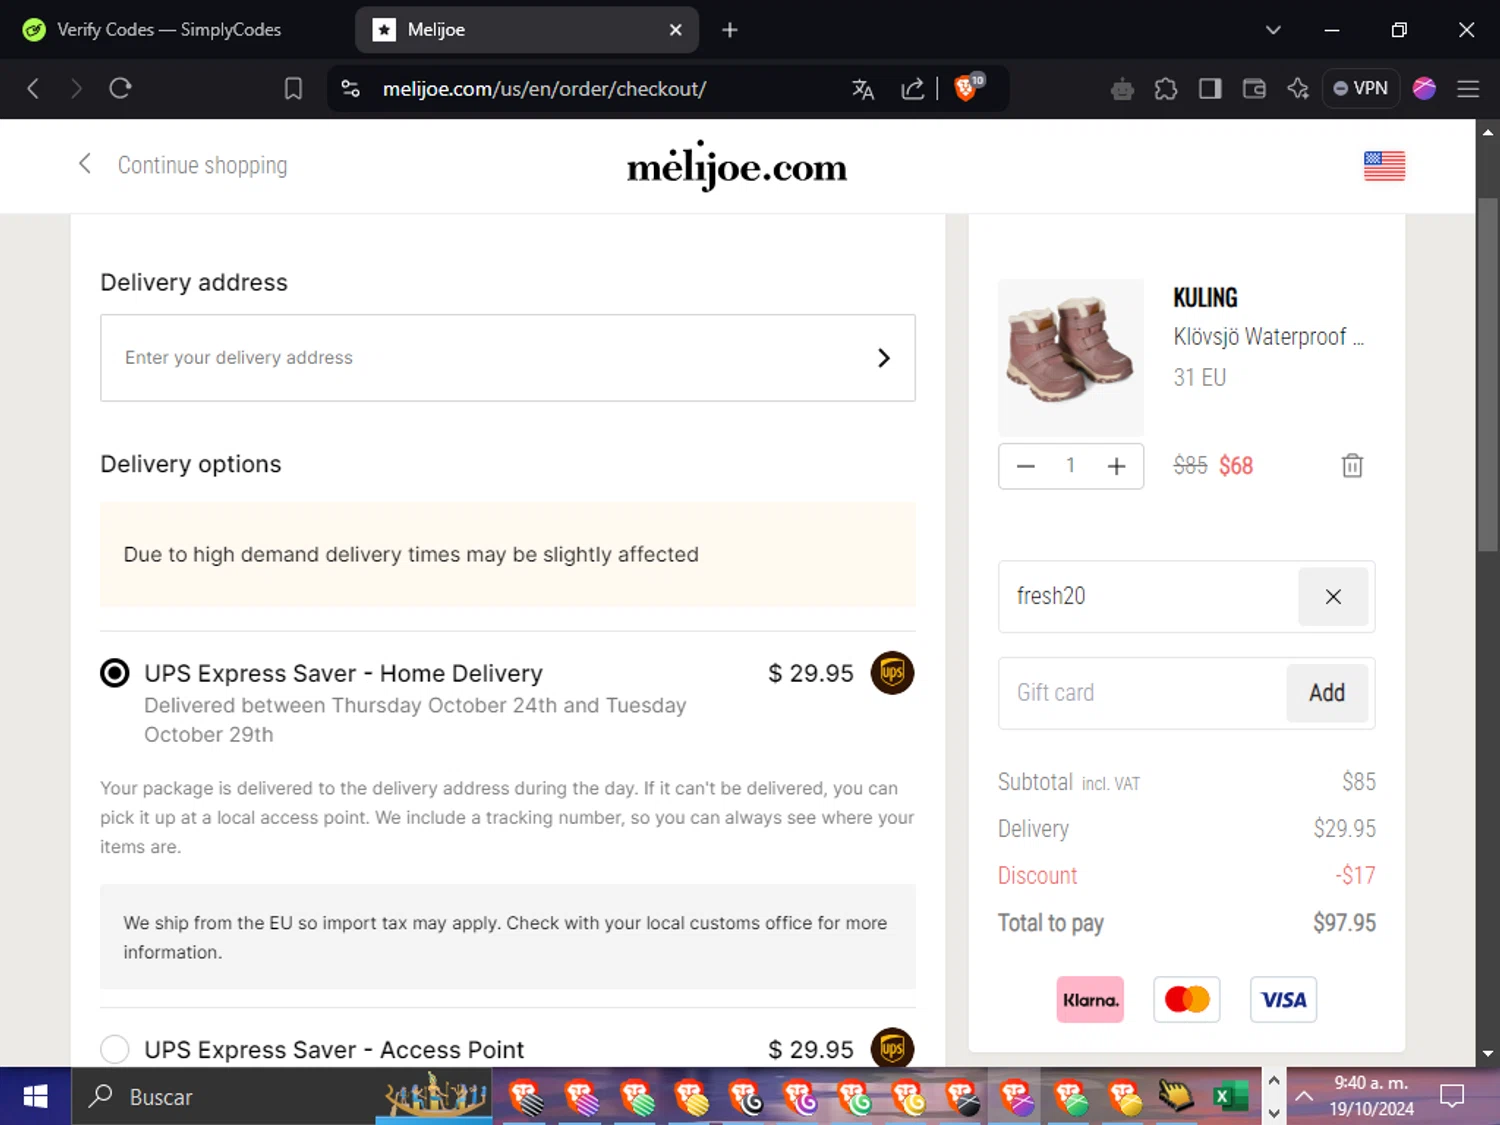Viewport: 1500px width, 1125px height.
Task: Click the translate page icon
Action: [863, 89]
